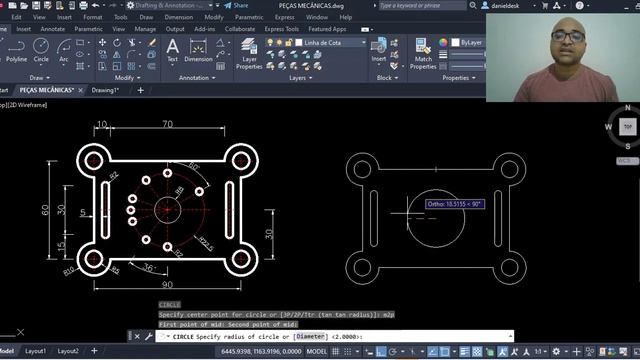Click the MODEL space button in status bar
This screenshot has height=360, width=640.
[317, 351]
